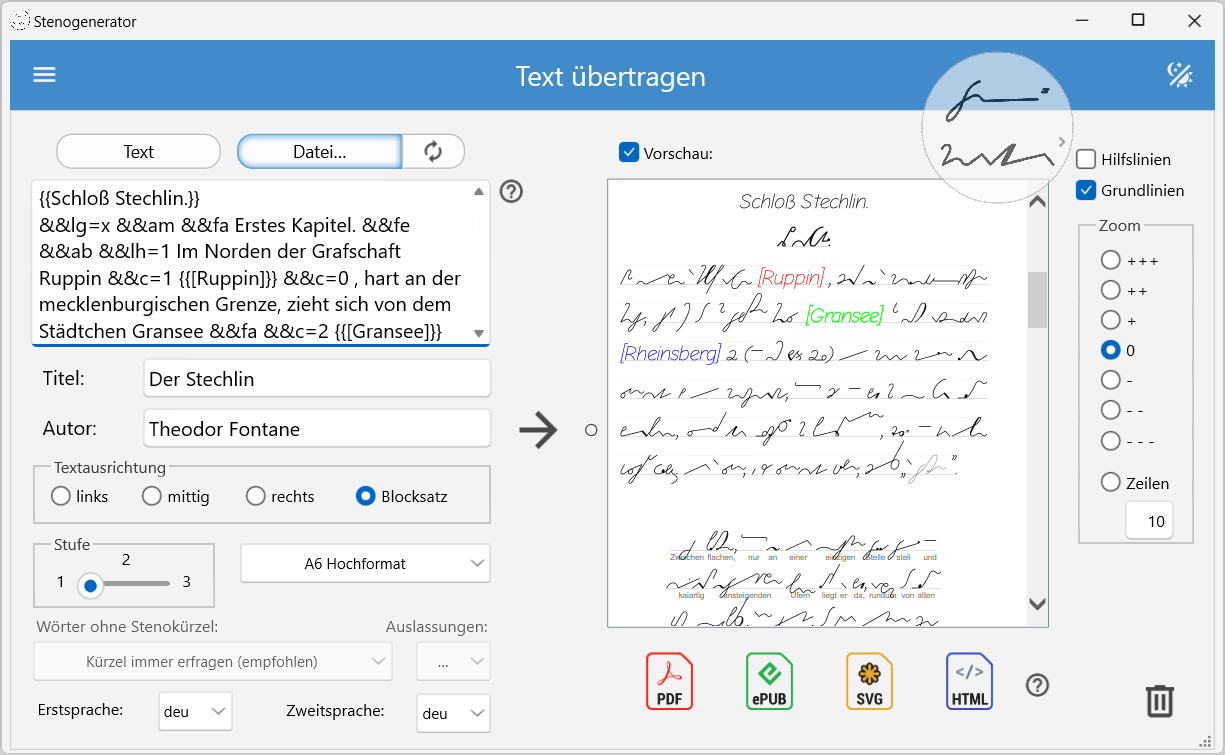Screen dimensions: 1225x755
Task: Expand the A6 Hochformat page format dropdown
Action: tap(365, 564)
